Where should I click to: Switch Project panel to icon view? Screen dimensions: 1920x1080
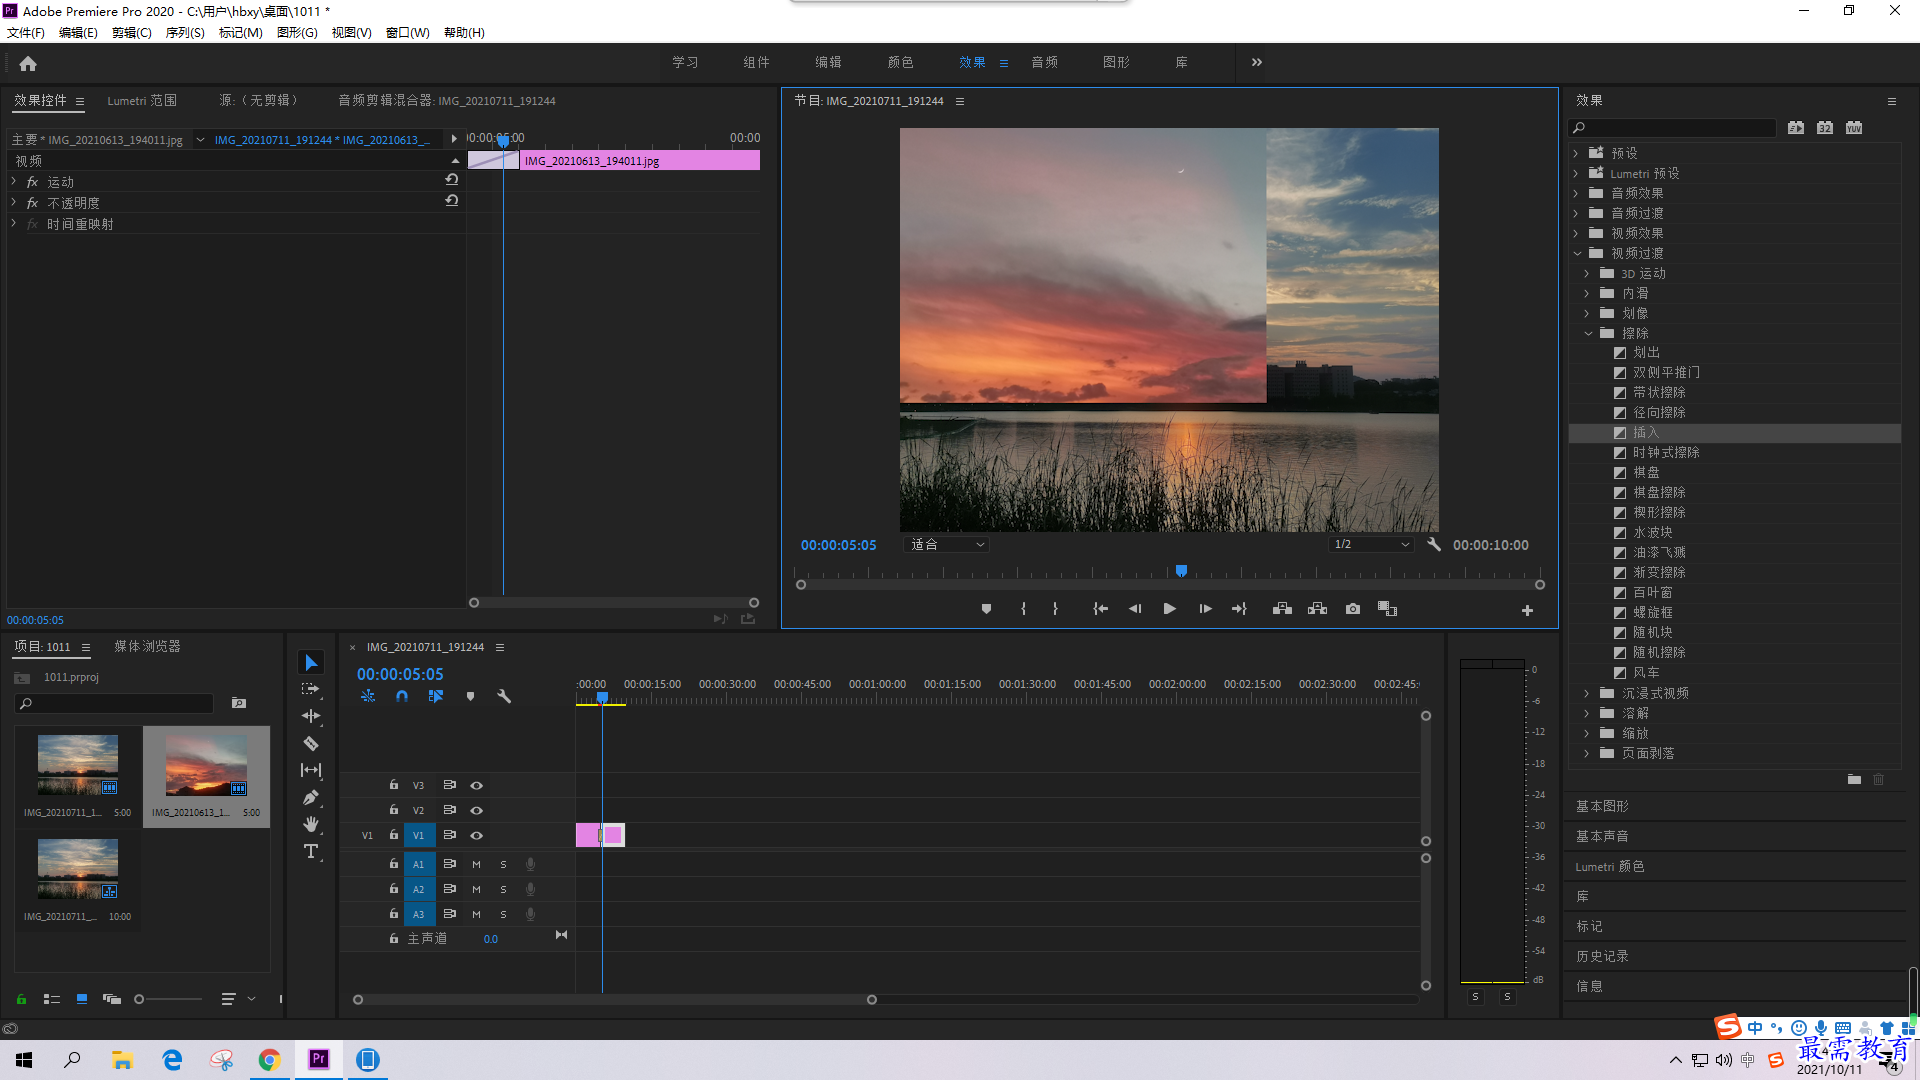(82, 999)
